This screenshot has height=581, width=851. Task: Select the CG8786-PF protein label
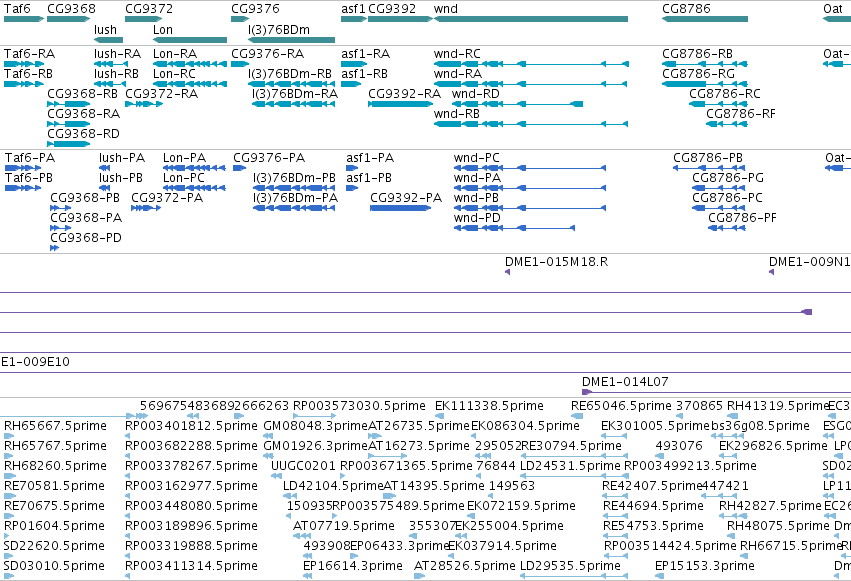click(742, 218)
